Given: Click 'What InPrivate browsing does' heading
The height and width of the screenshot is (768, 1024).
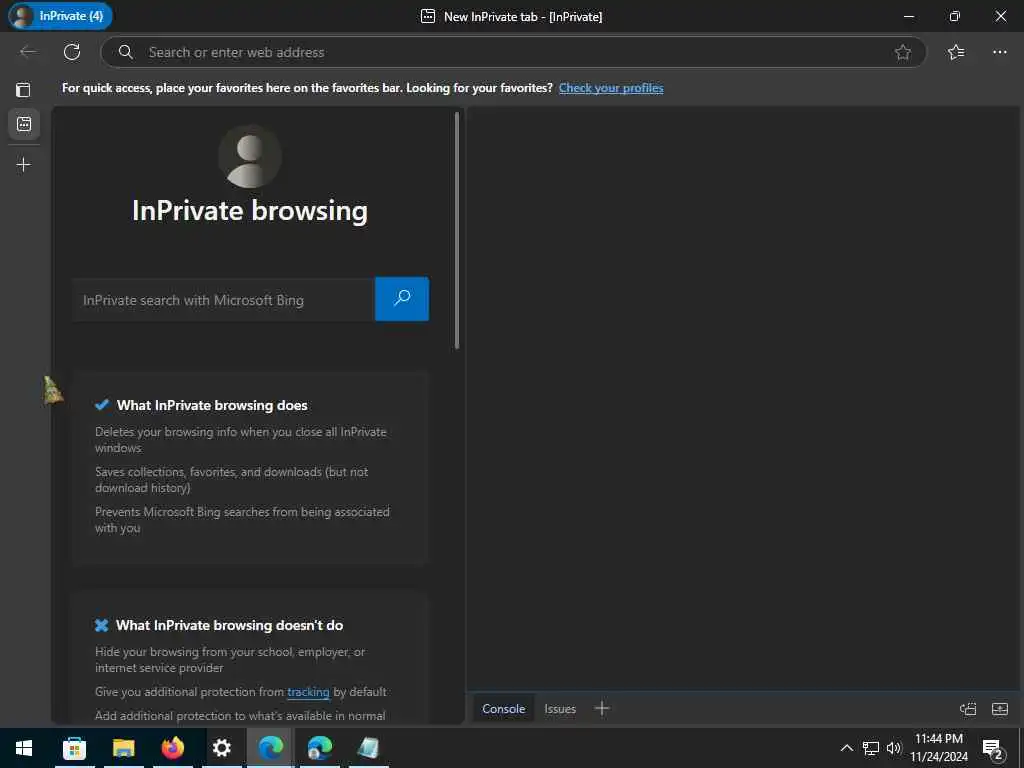Looking at the screenshot, I should click(x=212, y=405).
